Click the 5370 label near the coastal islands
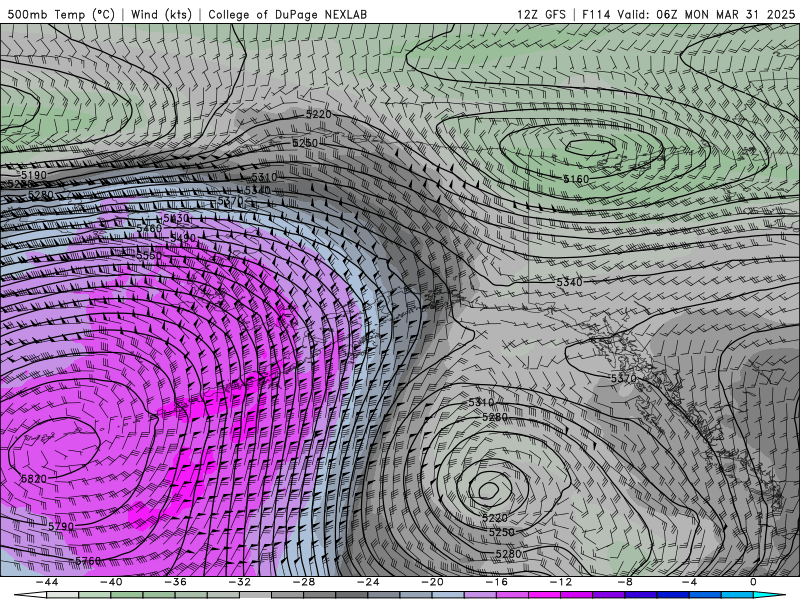Image resolution: width=800 pixels, height=600 pixels. coord(623,378)
